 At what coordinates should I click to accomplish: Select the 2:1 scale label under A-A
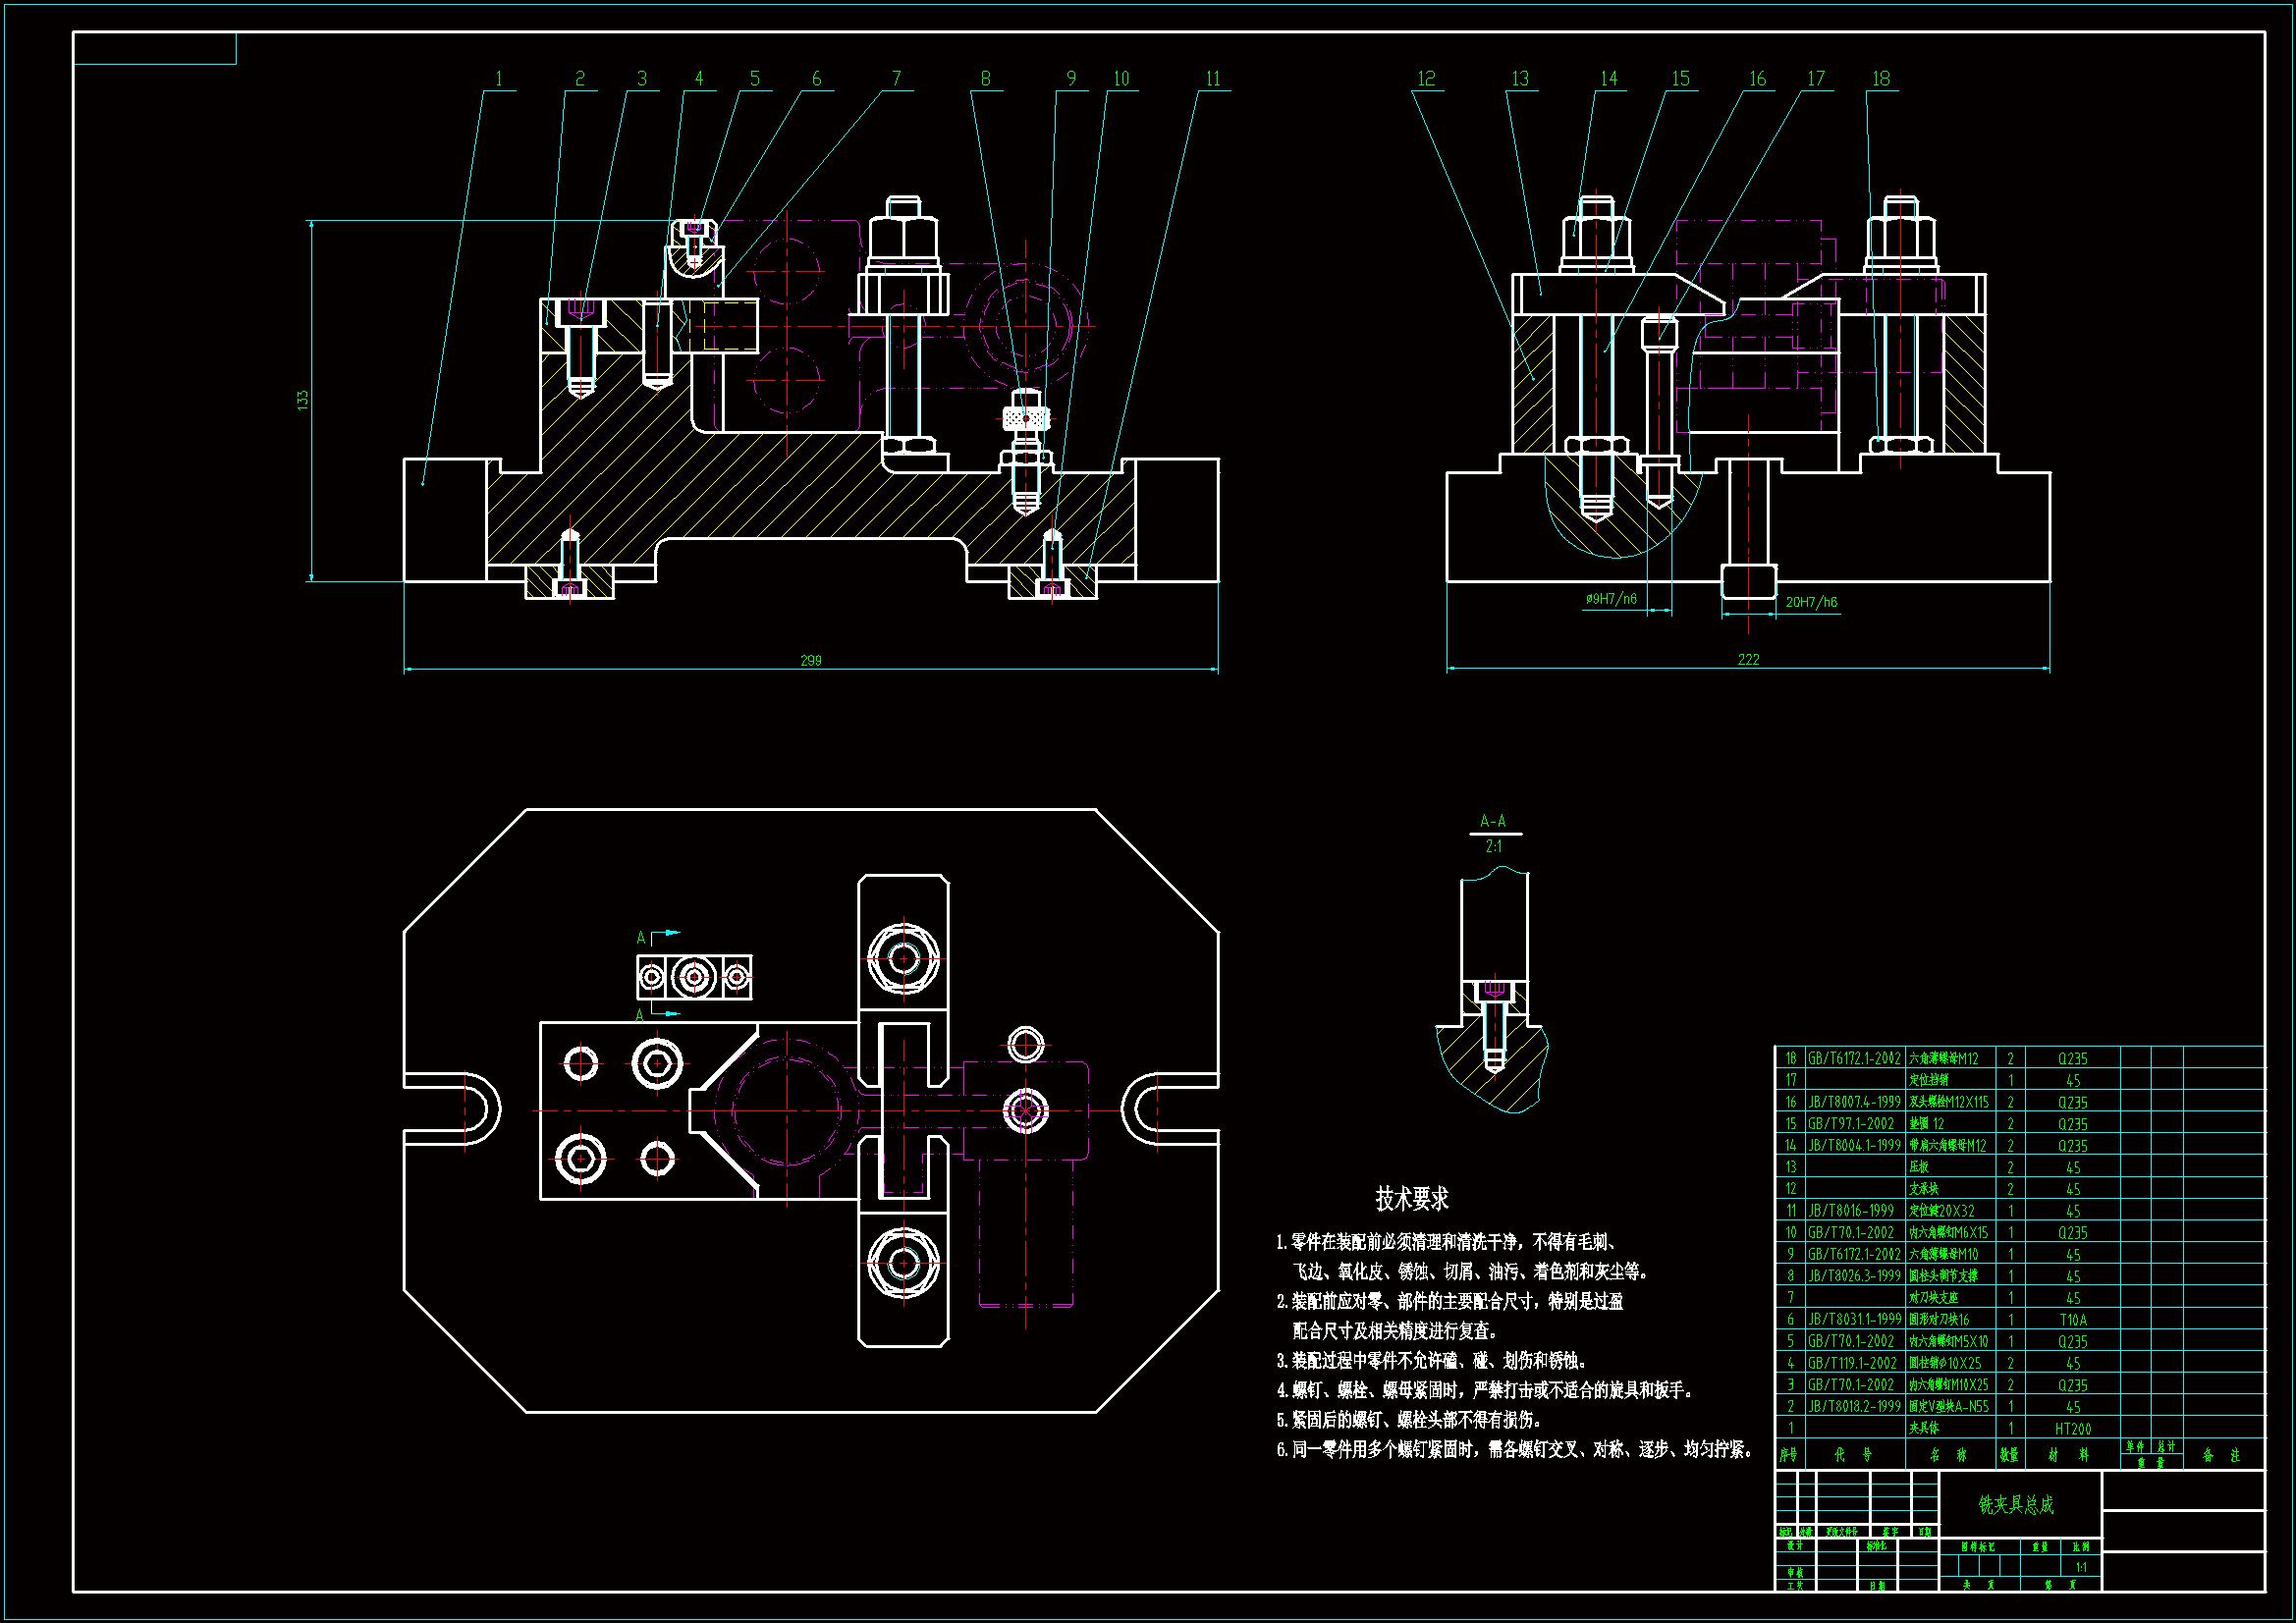(1493, 847)
